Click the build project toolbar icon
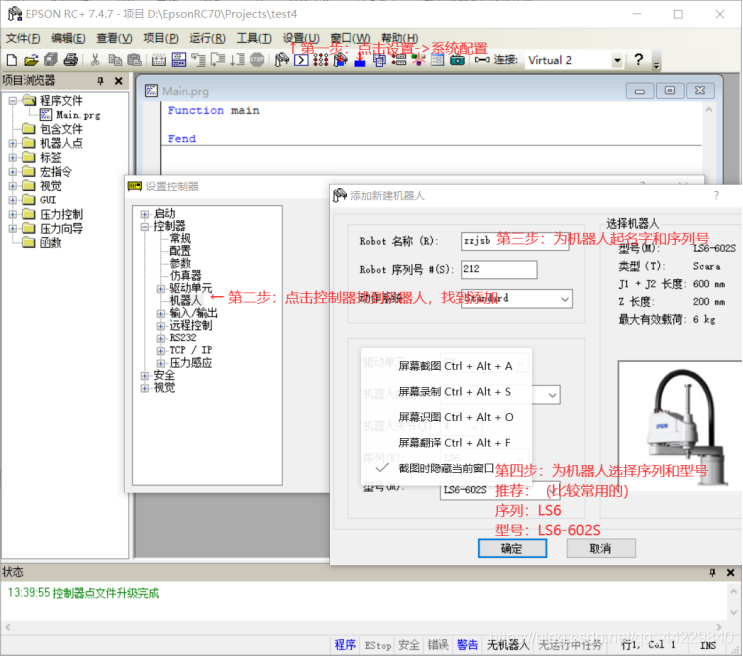Screen dimensions: 743x656 pos(159,60)
